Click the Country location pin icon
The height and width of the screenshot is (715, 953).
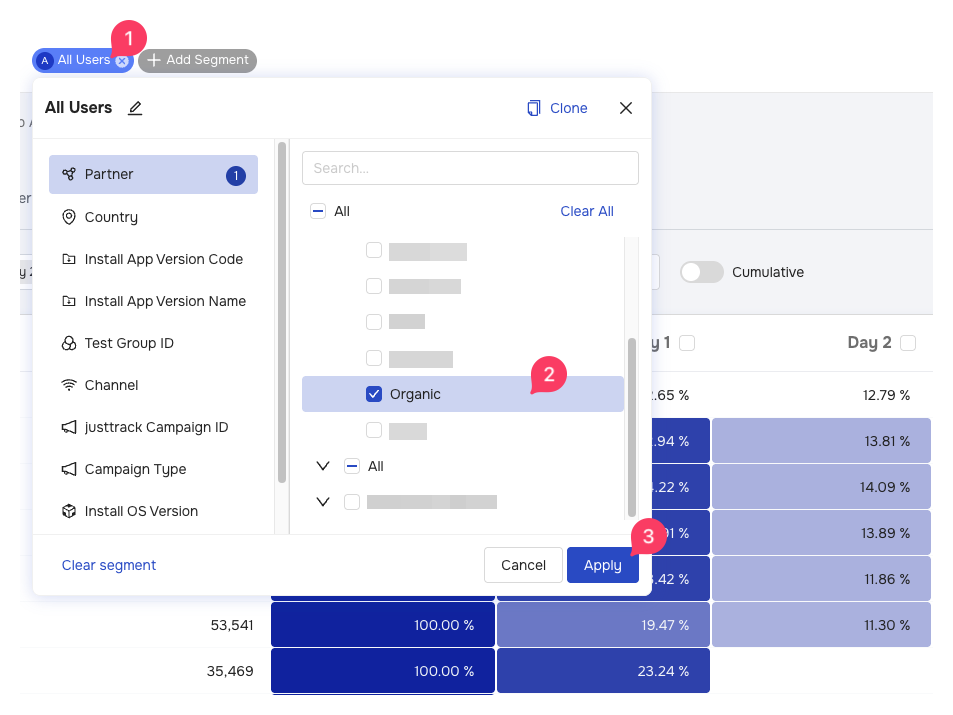(x=69, y=217)
